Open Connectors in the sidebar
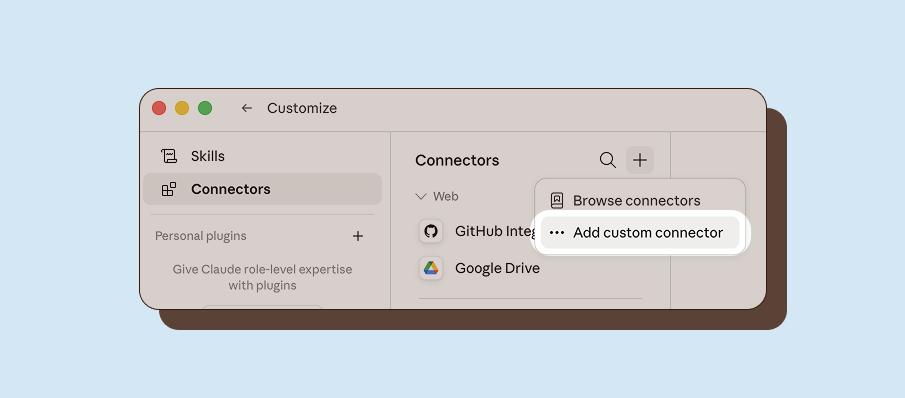905x398 pixels. tap(262, 189)
